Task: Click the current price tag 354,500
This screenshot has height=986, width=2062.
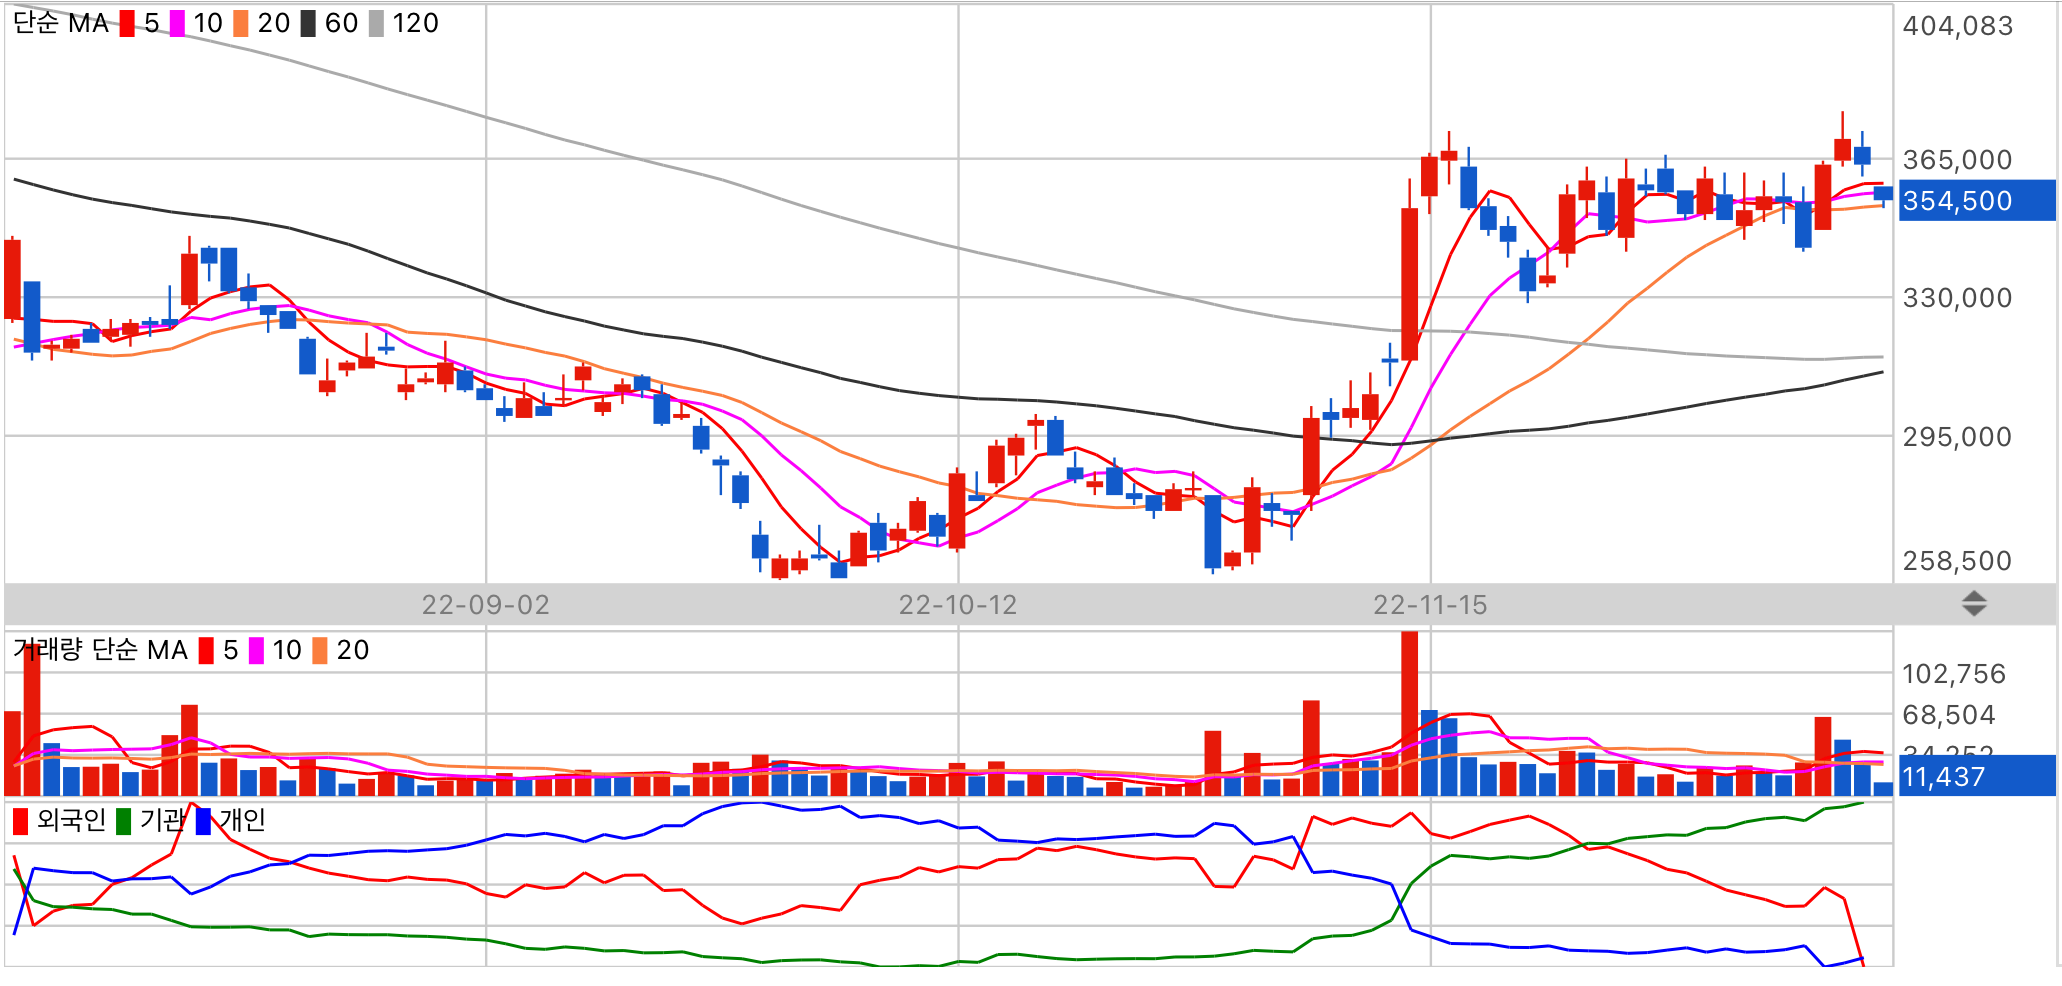Action: 1977,201
